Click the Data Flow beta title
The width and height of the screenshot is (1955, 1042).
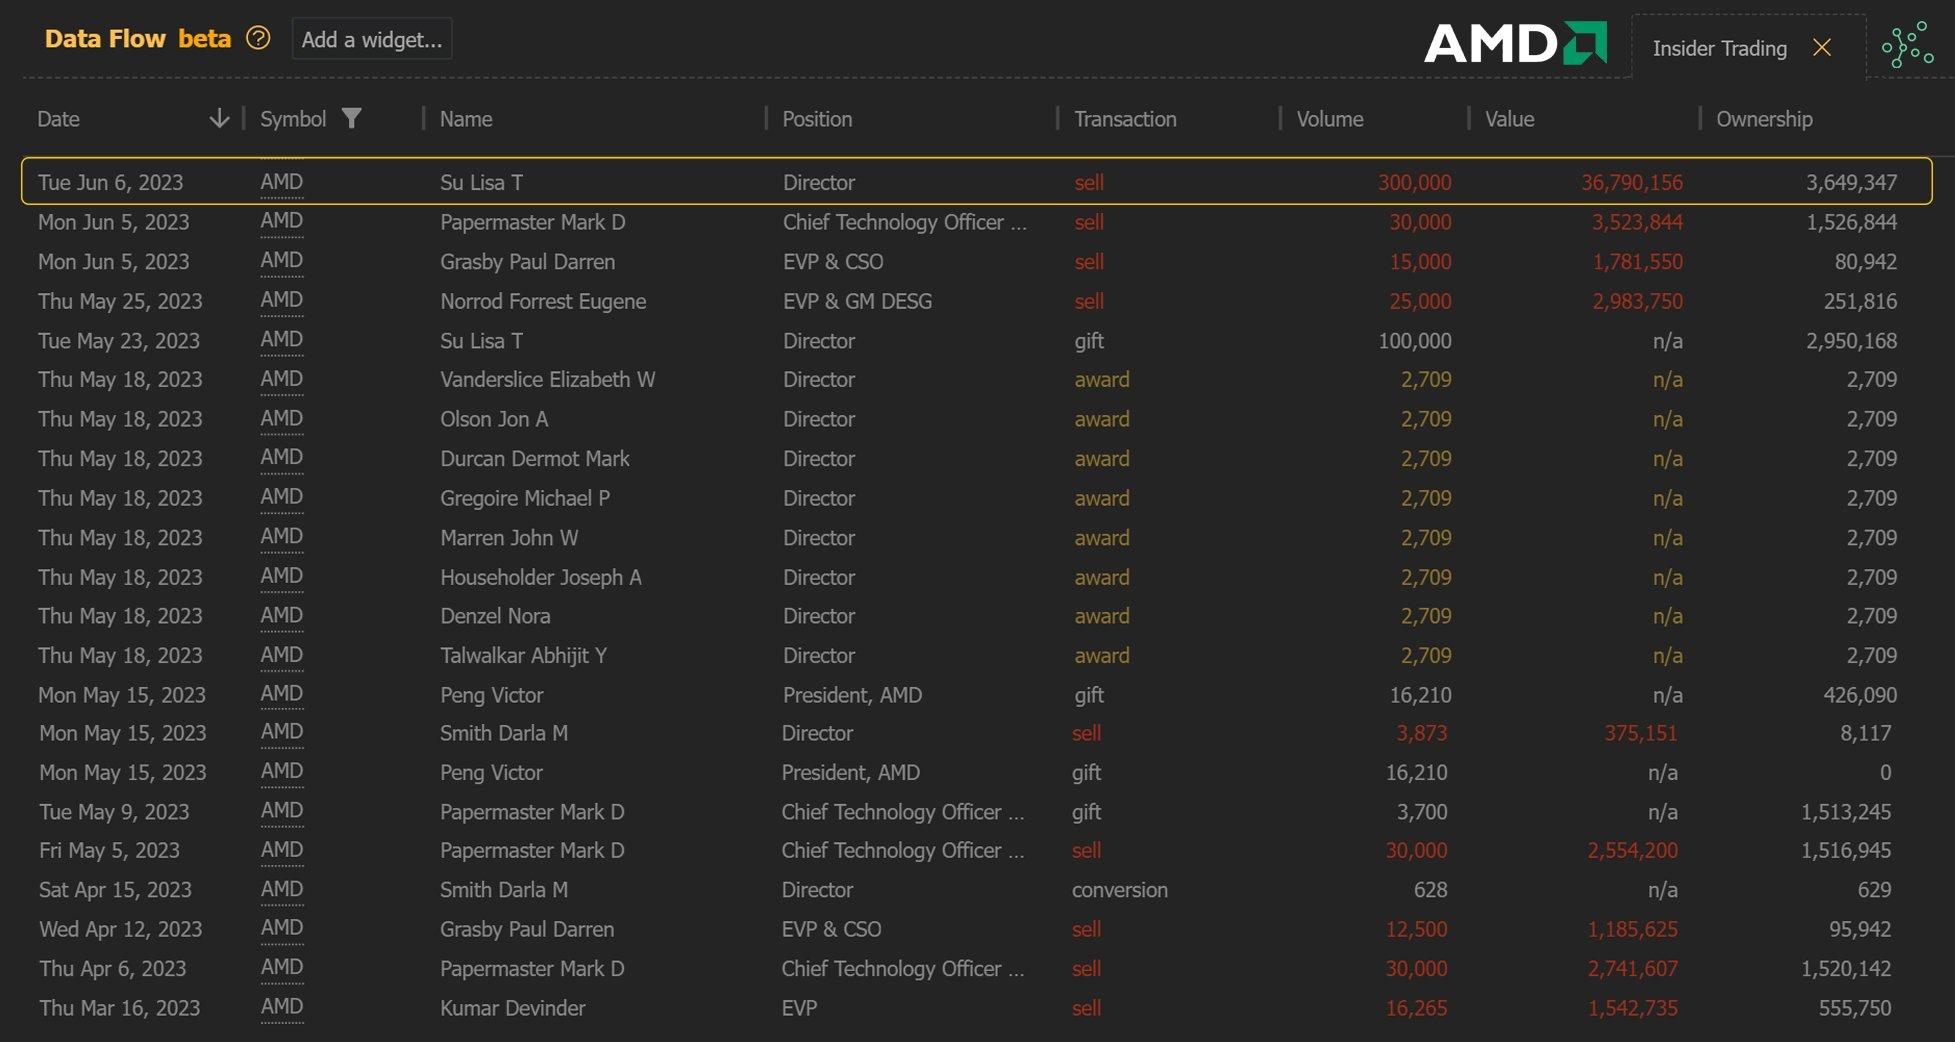[138, 39]
